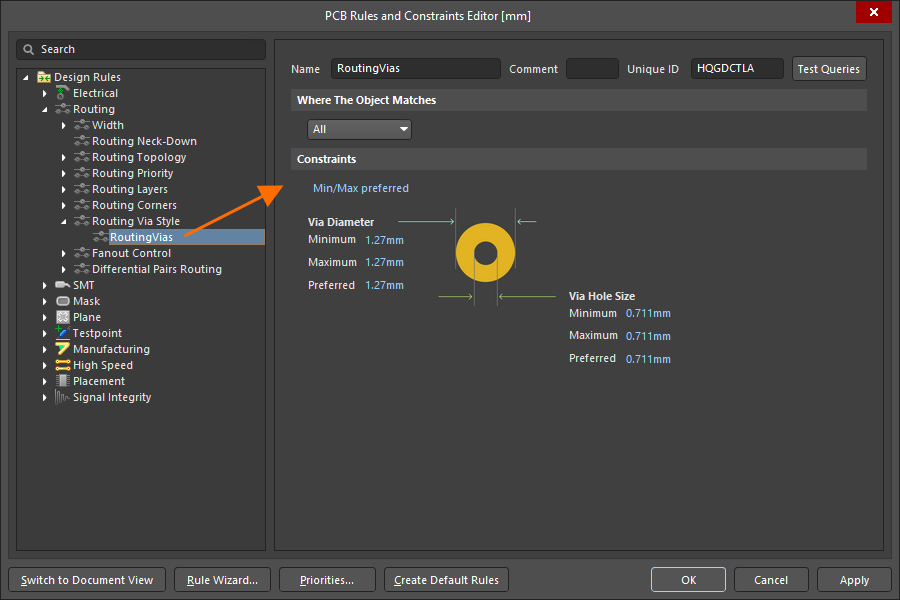Click the Manufacturing category icon

pos(62,349)
